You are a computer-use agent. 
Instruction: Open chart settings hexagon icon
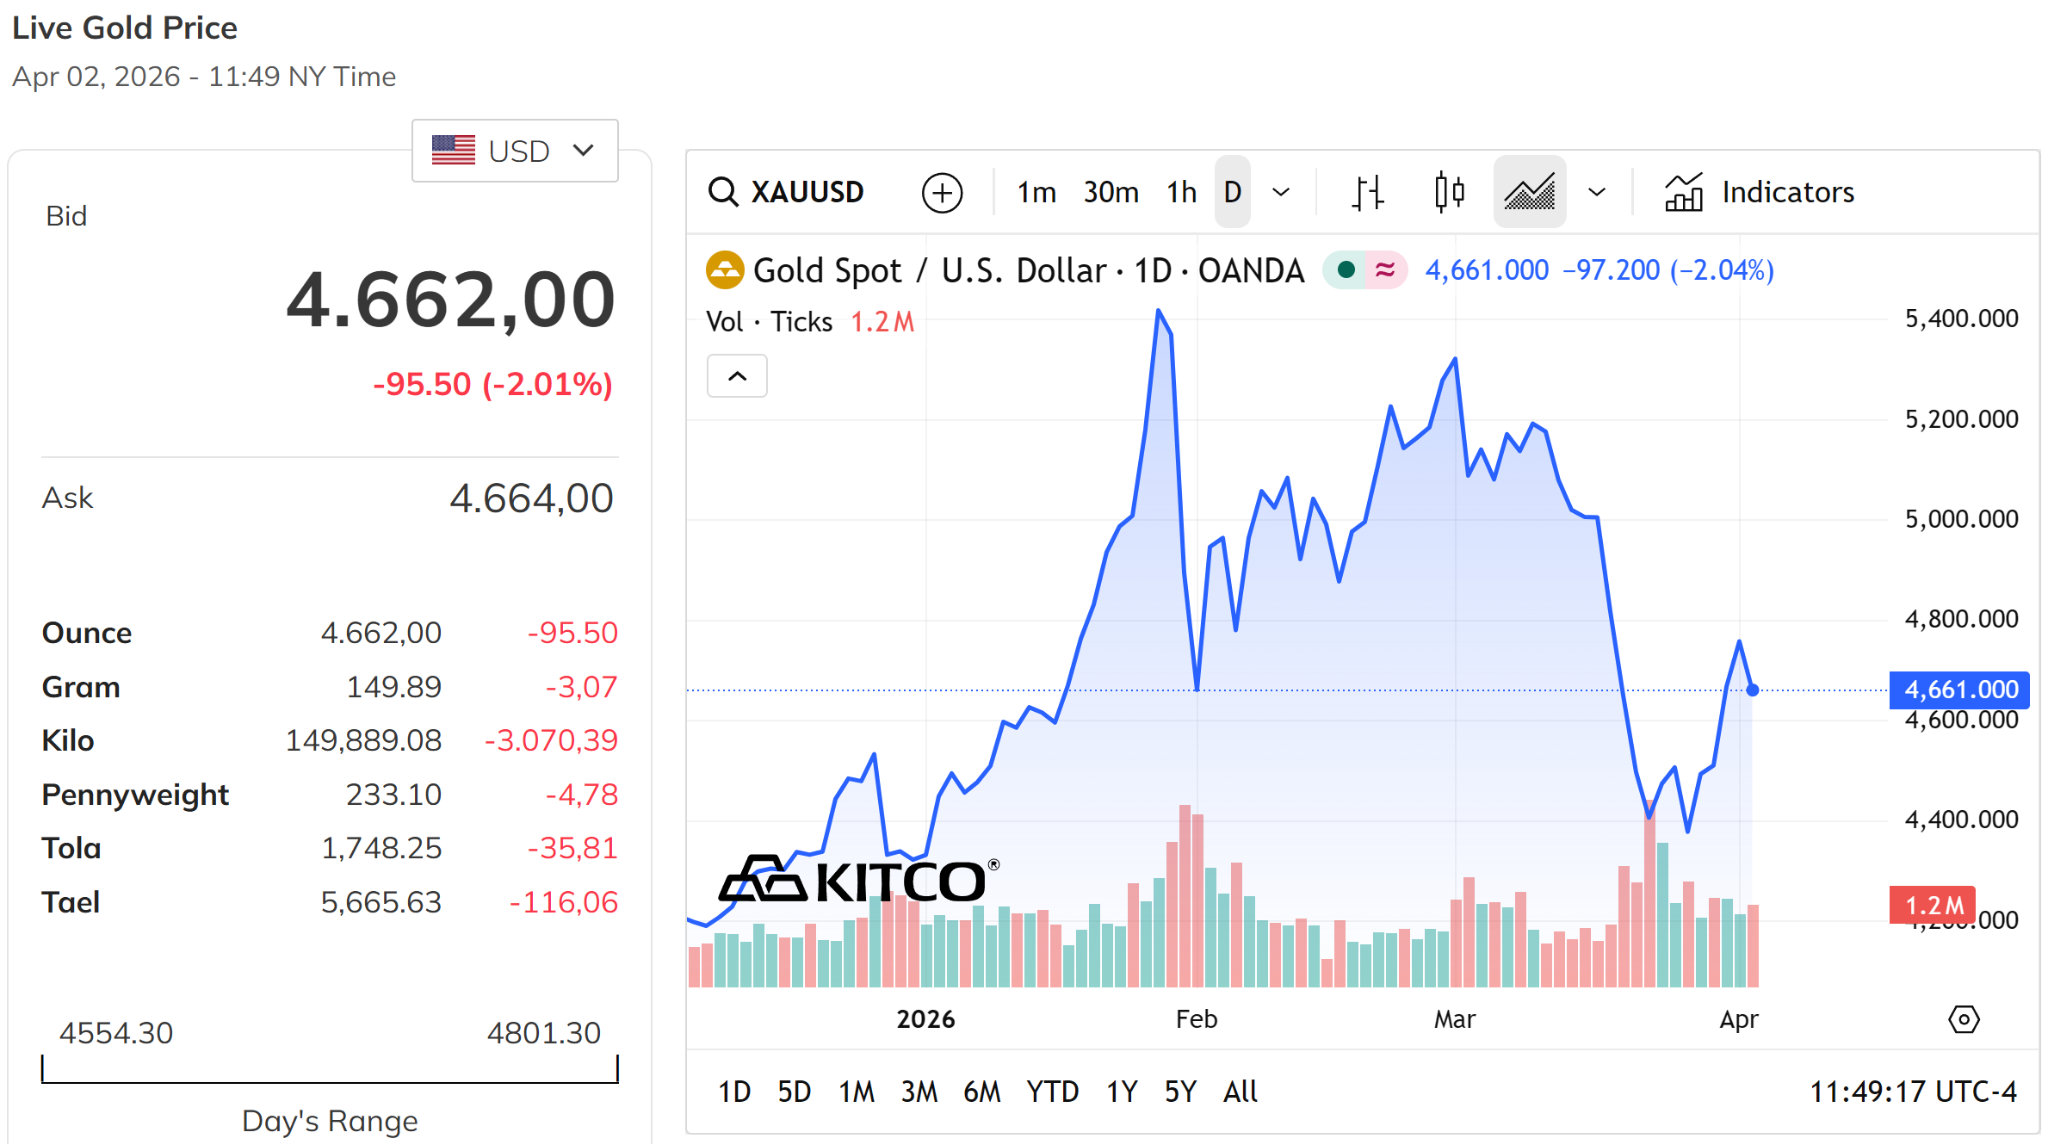[1963, 1019]
